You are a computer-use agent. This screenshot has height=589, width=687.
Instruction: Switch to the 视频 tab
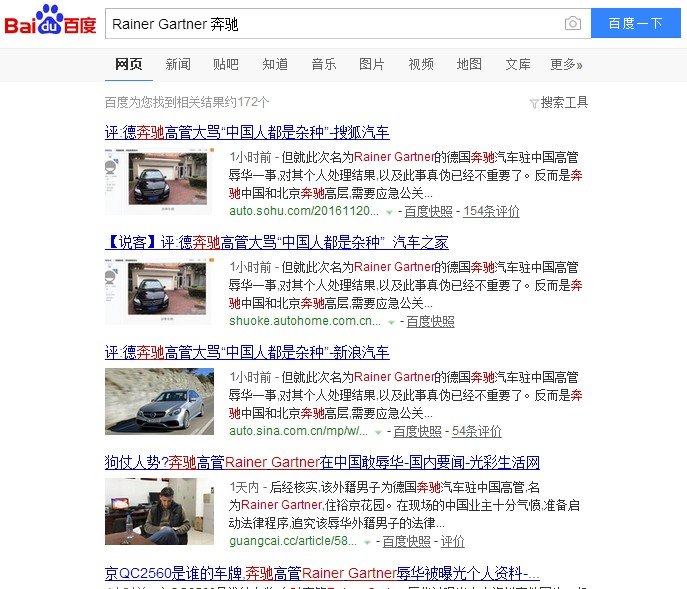click(x=421, y=64)
